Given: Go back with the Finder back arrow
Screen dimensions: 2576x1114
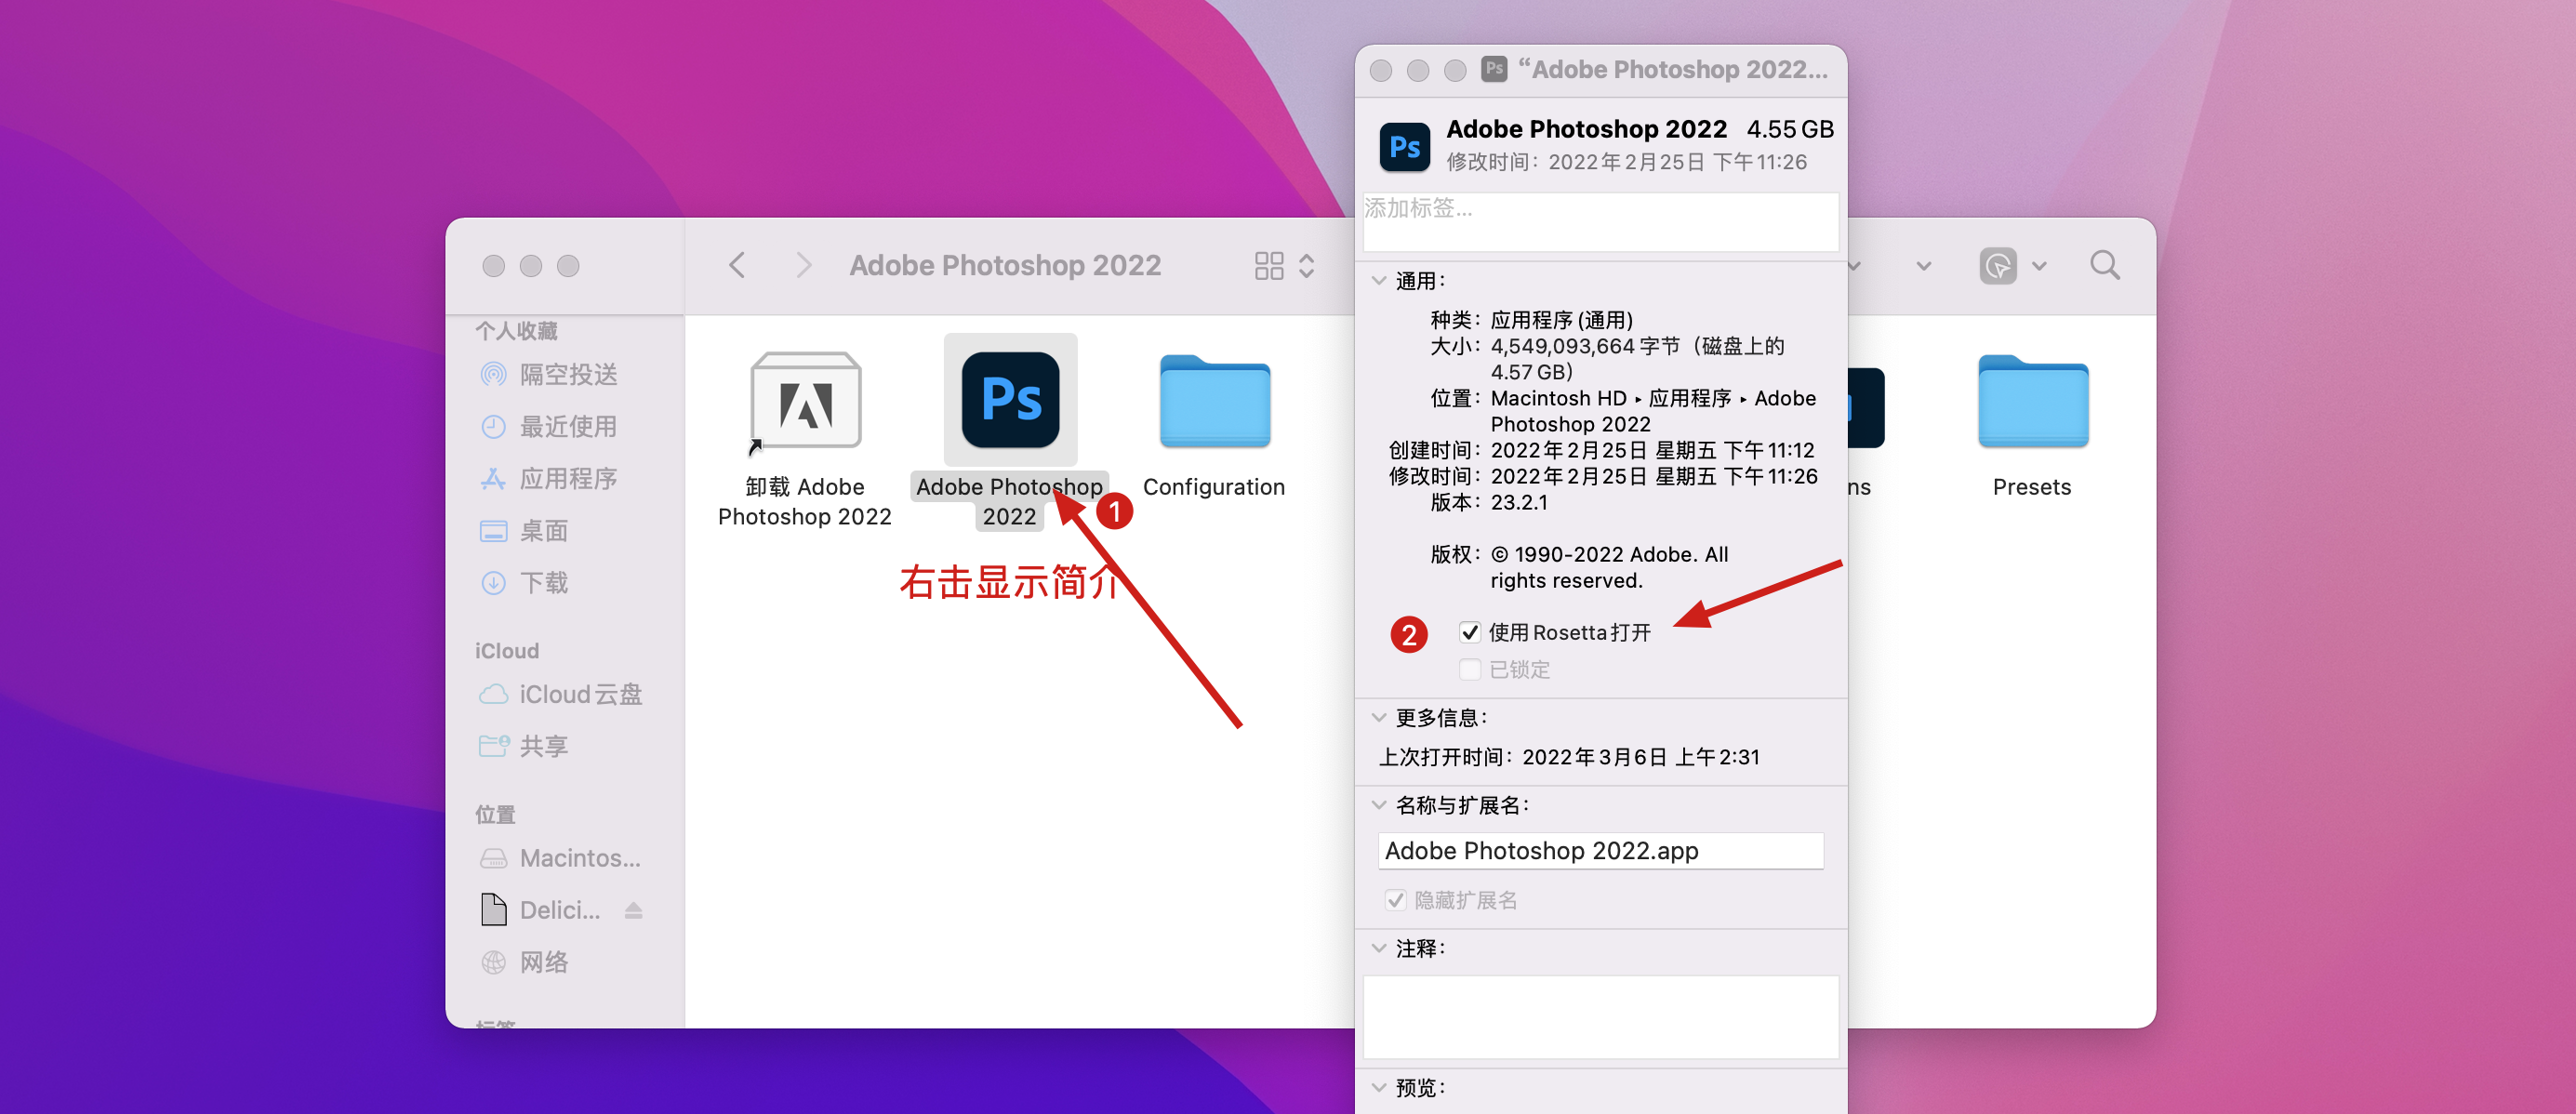Looking at the screenshot, I should pyautogui.click(x=737, y=266).
